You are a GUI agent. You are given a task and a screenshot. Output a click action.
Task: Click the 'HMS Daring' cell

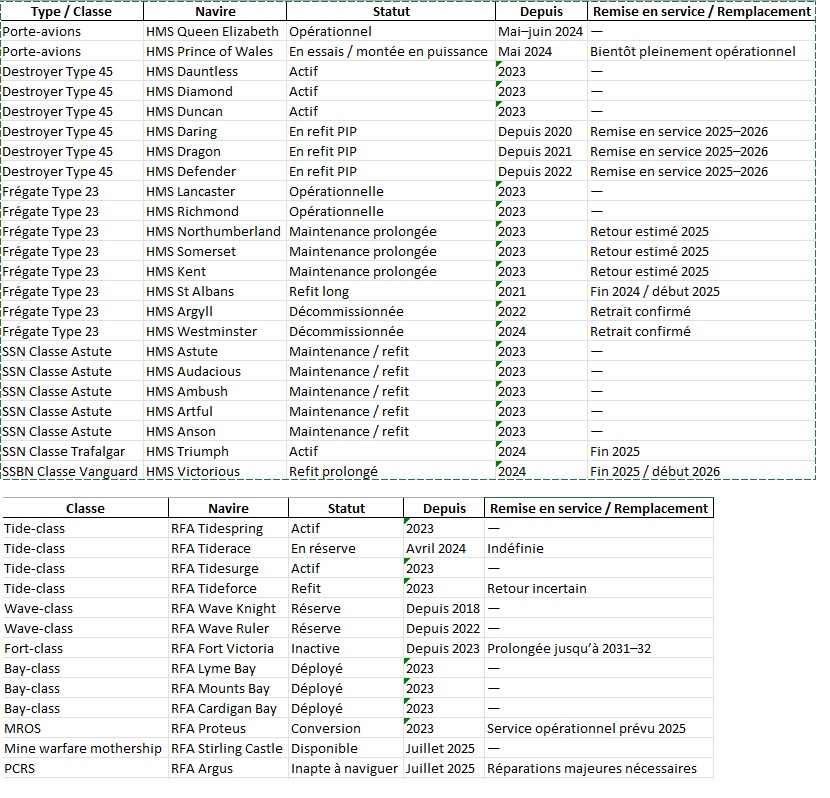pos(215,132)
